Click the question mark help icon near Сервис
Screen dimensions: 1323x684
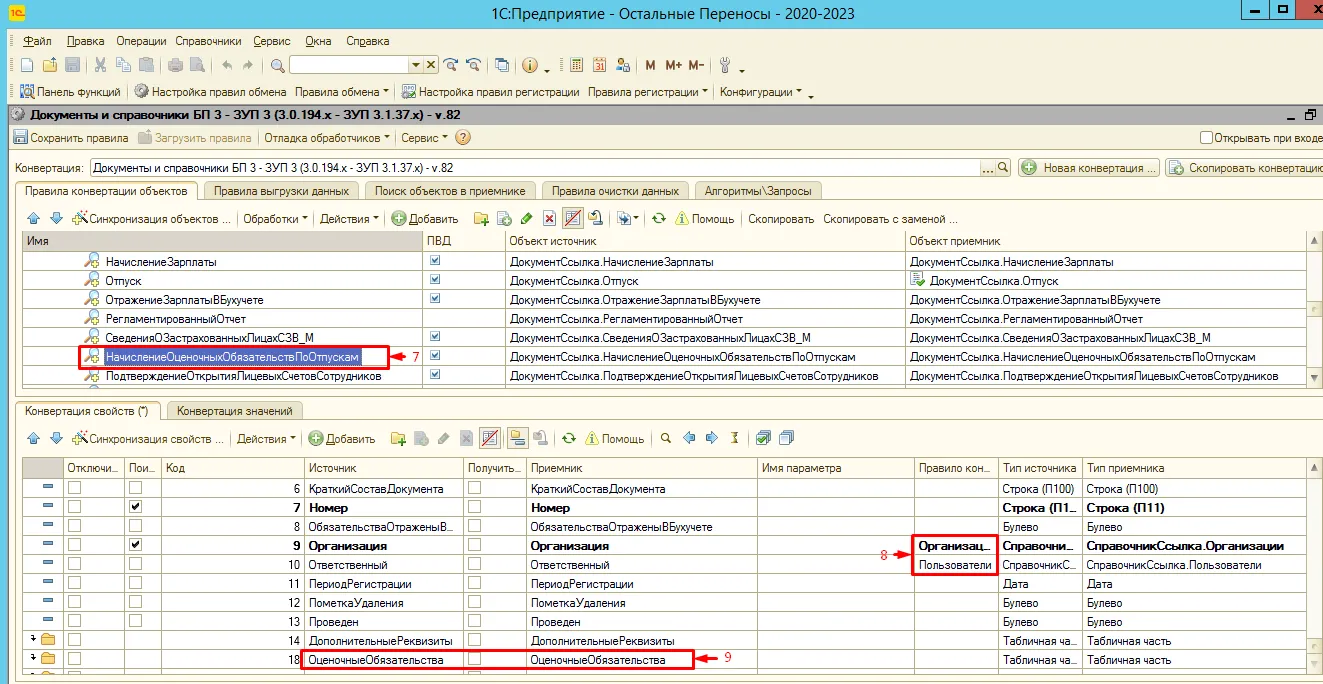463,137
